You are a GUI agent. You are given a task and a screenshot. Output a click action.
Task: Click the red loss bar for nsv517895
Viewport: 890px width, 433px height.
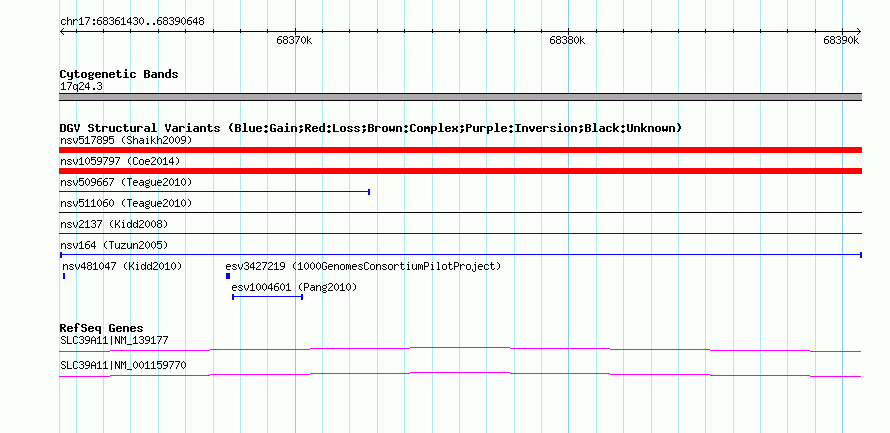tap(460, 150)
